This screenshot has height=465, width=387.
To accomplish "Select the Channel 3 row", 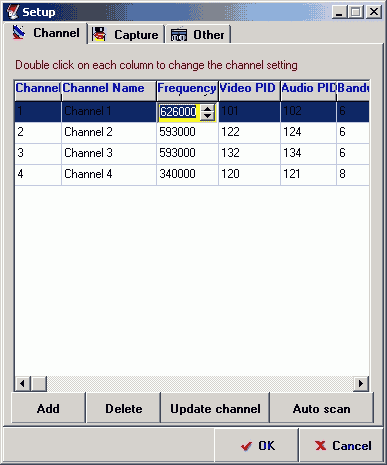I will [x=192, y=153].
